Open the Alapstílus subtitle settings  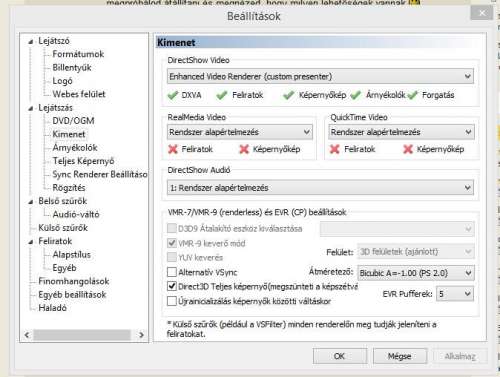tap(72, 254)
